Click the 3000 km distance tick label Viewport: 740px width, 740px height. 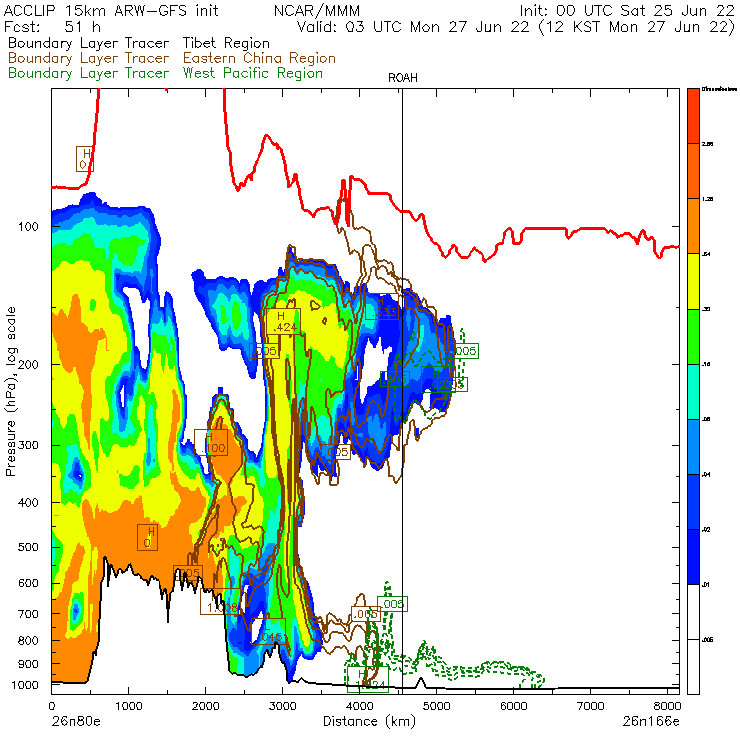[282, 706]
